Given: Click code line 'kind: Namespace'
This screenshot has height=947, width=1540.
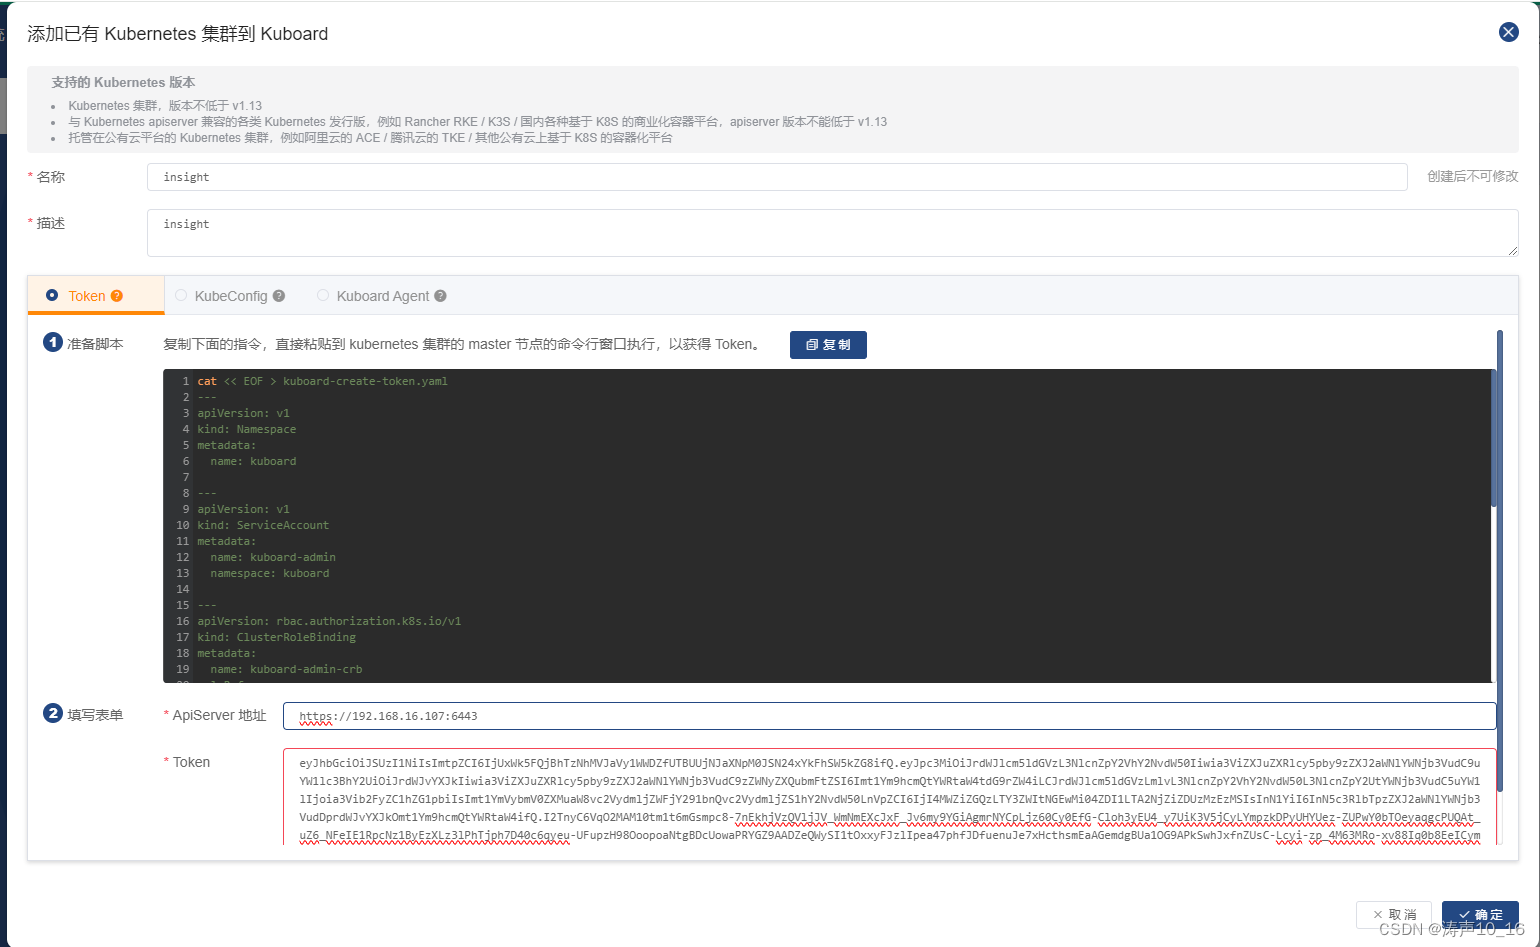Looking at the screenshot, I should (246, 429).
